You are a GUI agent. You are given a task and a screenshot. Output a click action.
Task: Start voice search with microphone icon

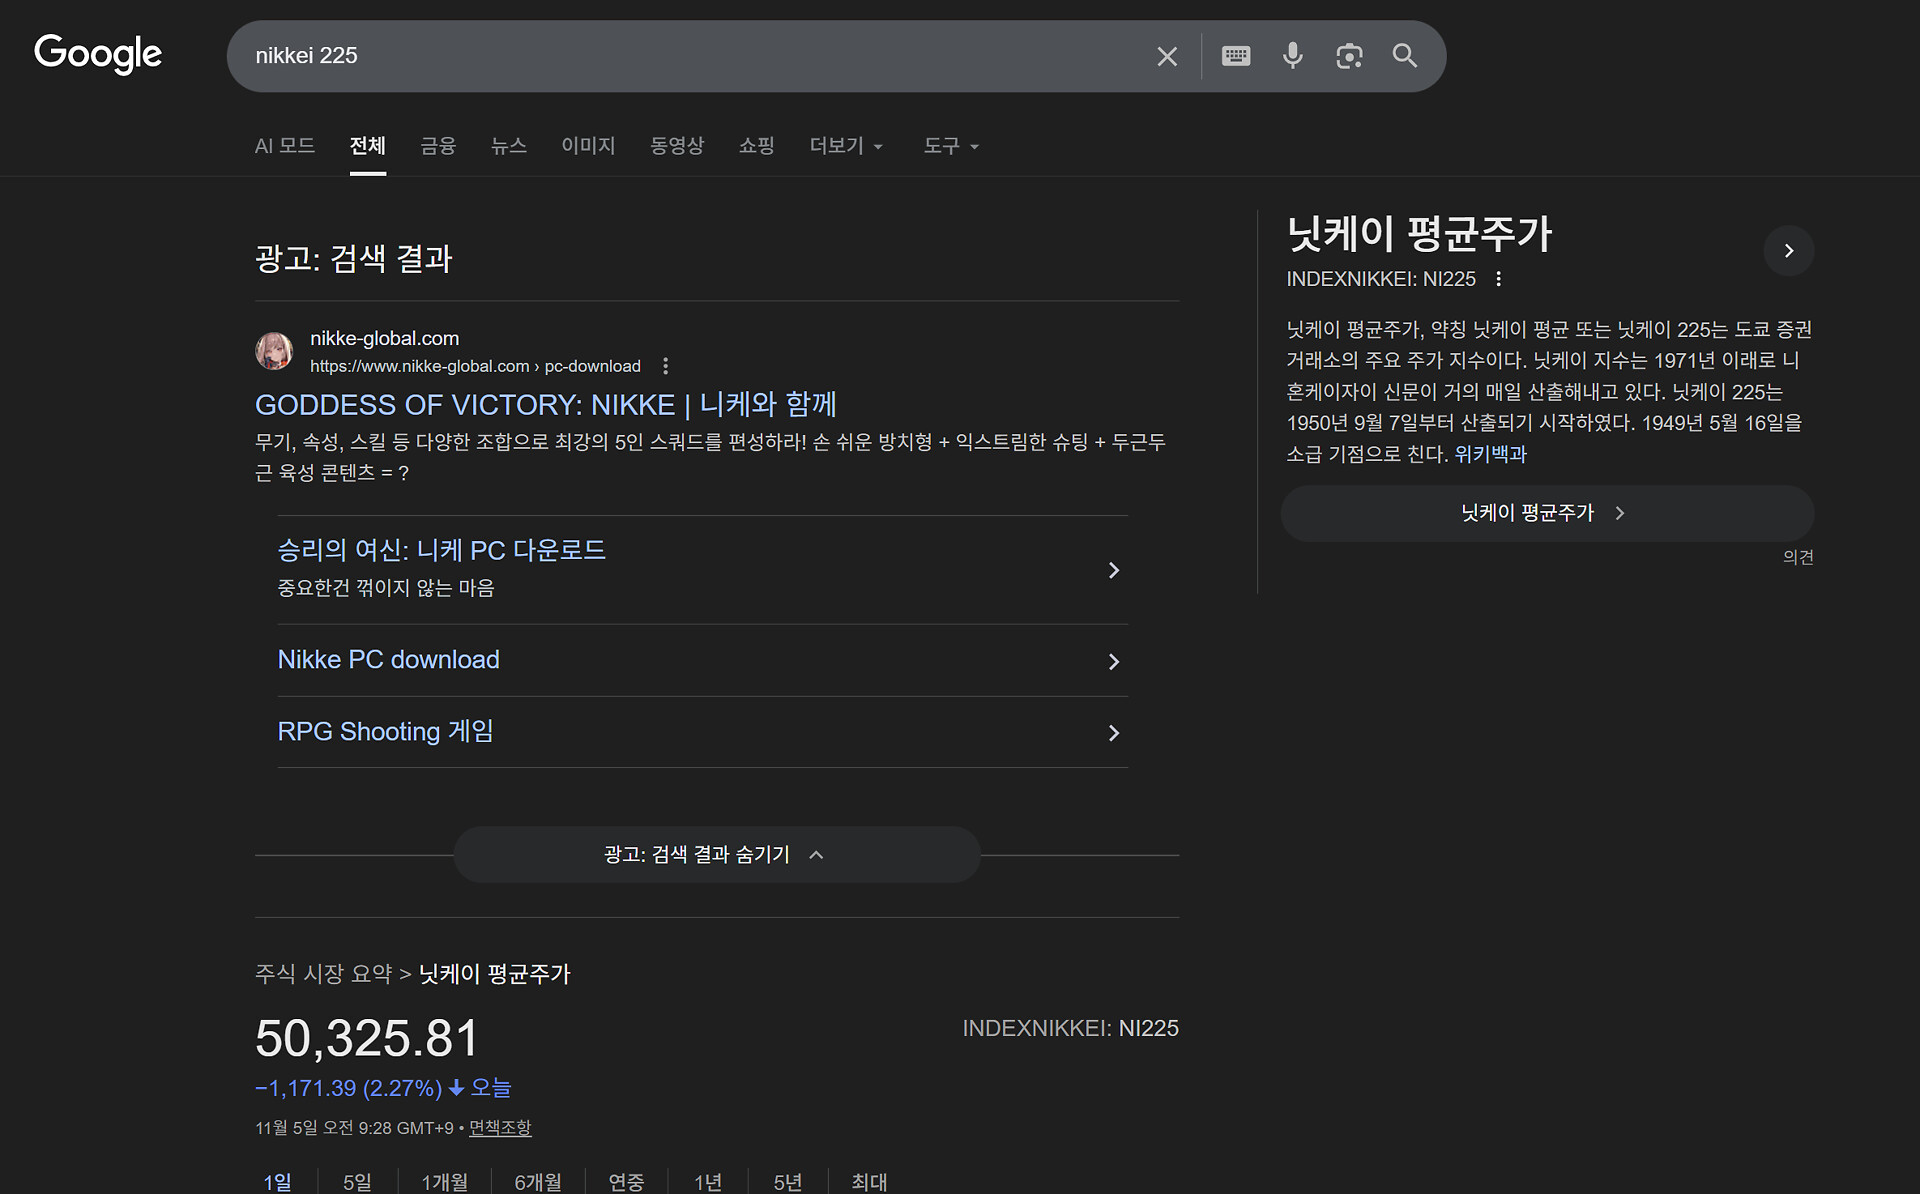coord(1292,56)
